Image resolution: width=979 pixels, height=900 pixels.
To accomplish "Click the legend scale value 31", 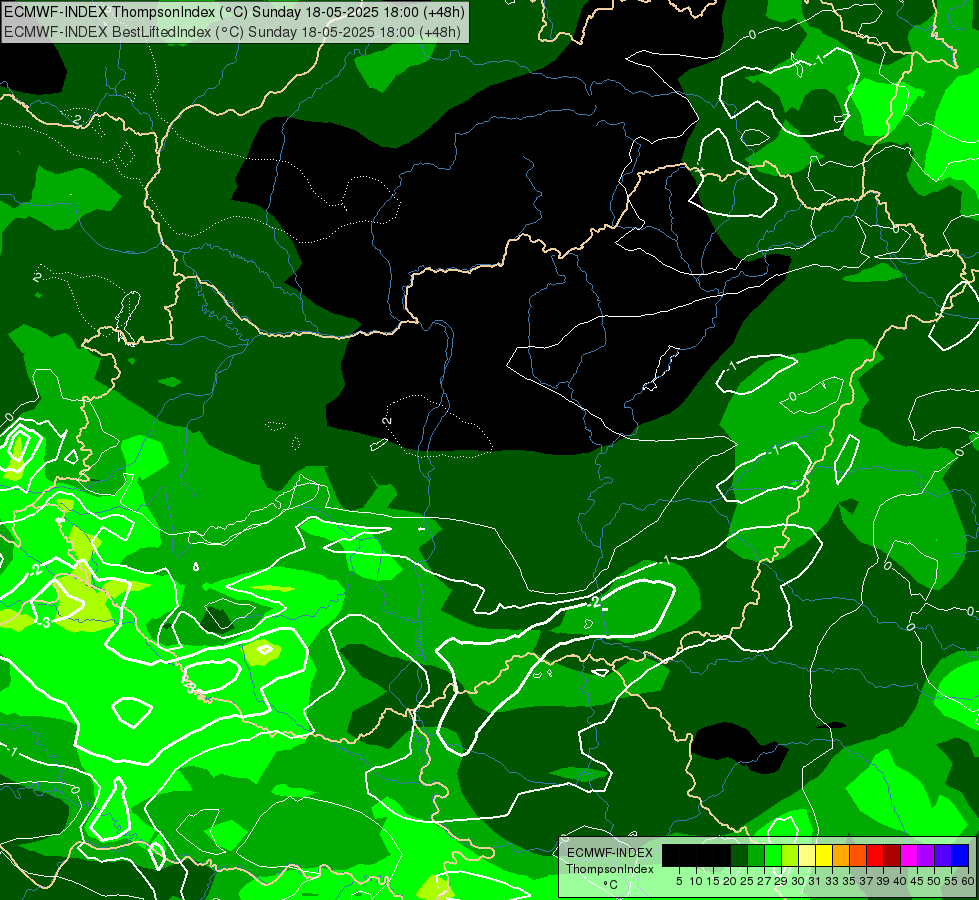I will click(x=815, y=881).
